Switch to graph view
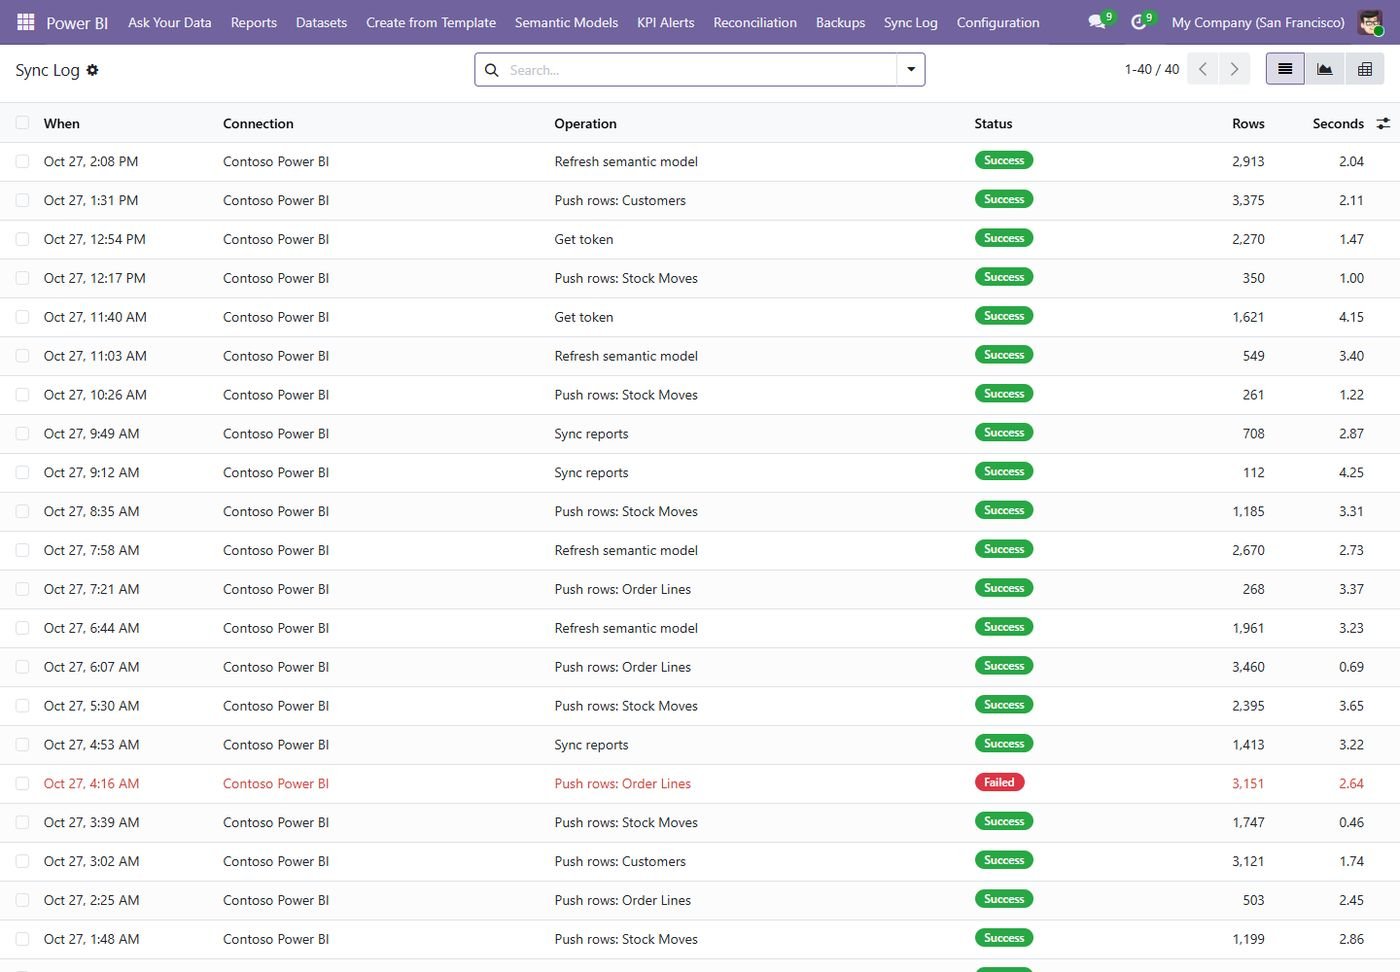 click(x=1324, y=69)
